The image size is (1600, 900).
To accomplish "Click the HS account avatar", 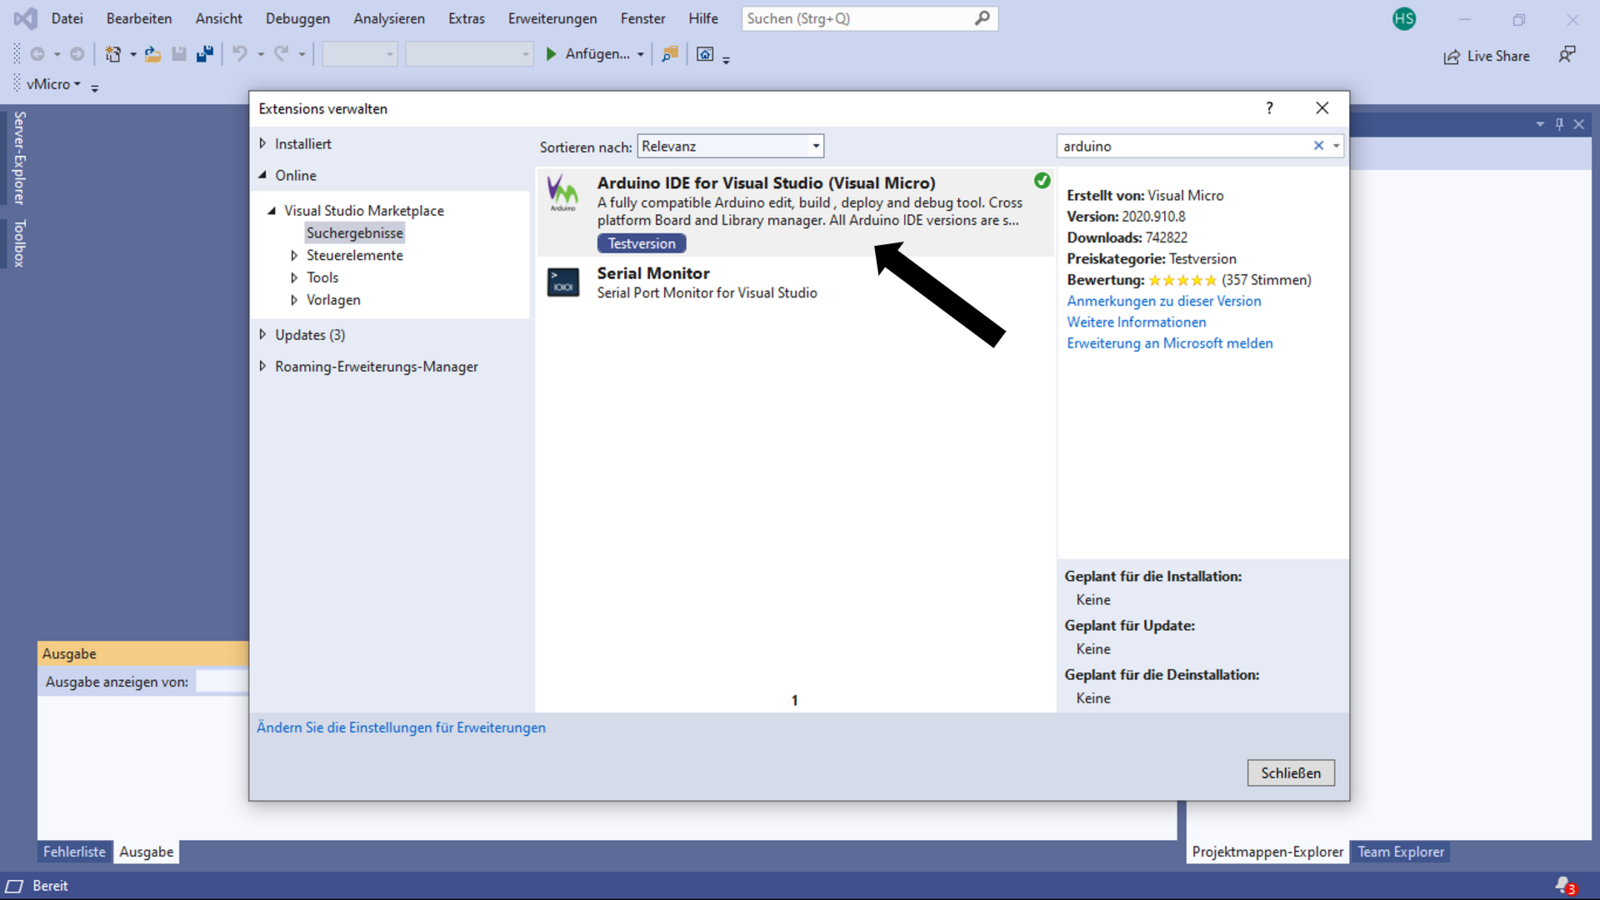I will pyautogui.click(x=1404, y=19).
